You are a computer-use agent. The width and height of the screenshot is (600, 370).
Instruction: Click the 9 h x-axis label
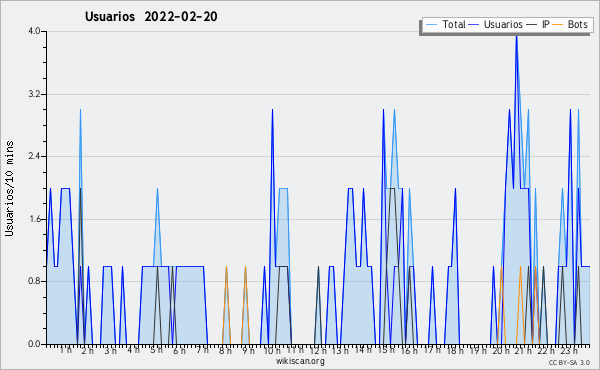point(248,351)
